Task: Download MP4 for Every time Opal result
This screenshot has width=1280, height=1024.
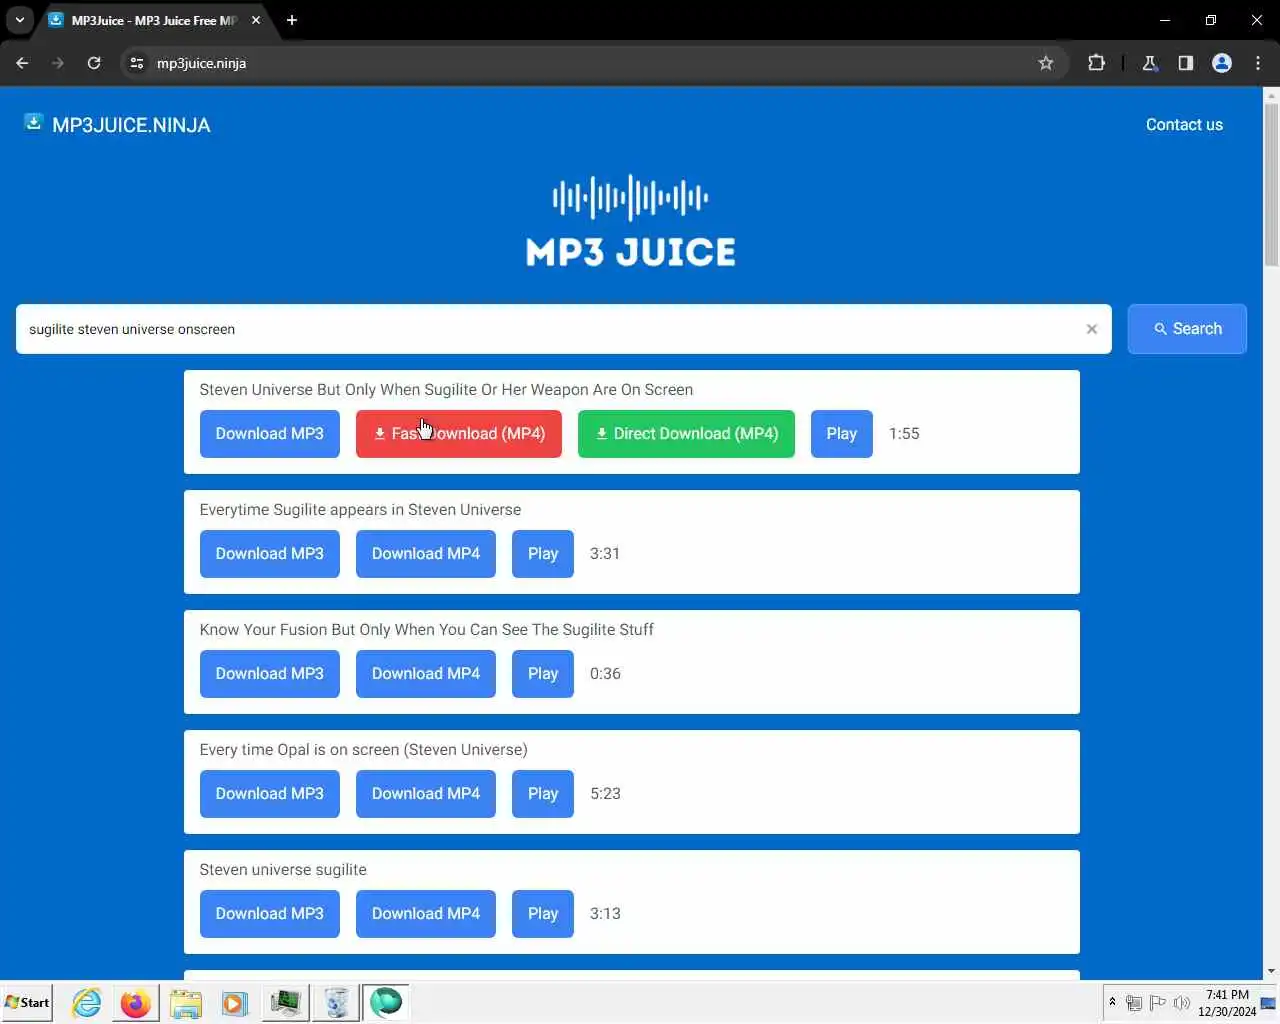Action: (426, 794)
